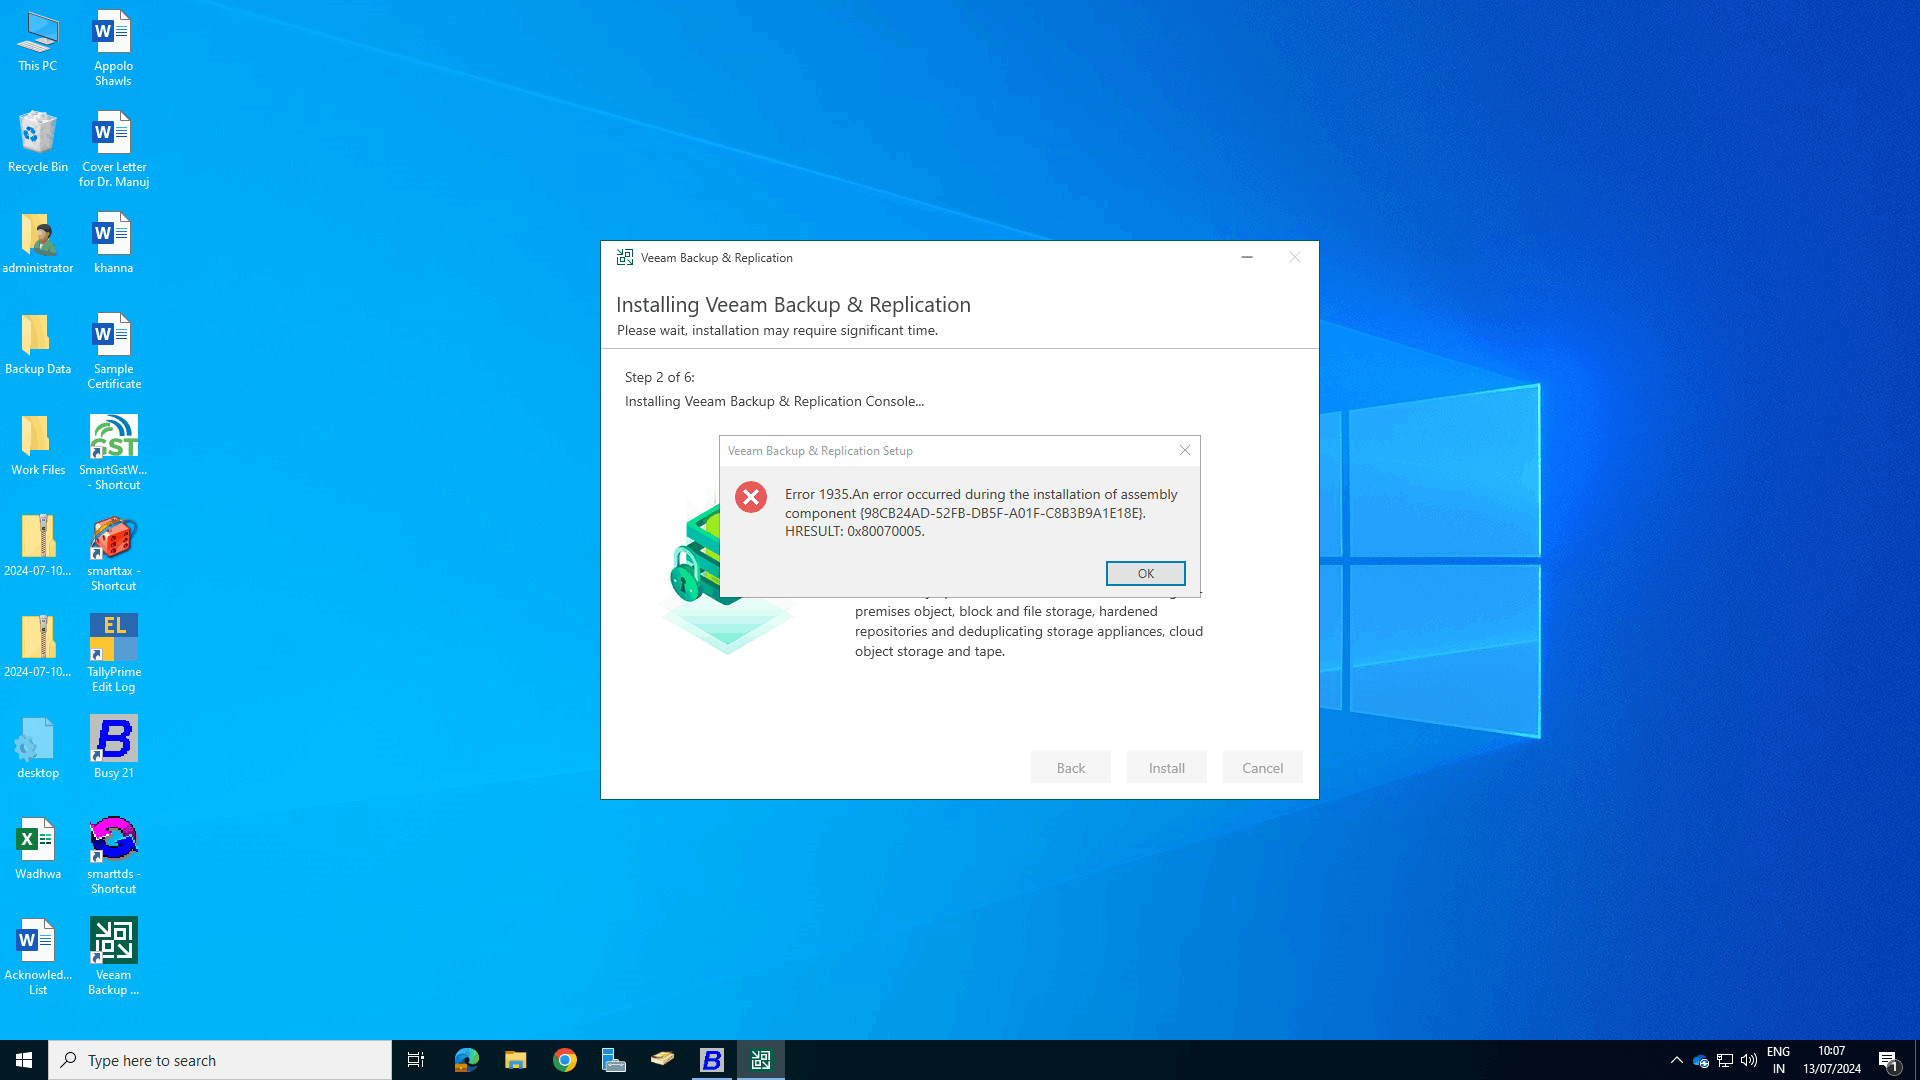Open File Explorer from the taskbar
The height and width of the screenshot is (1080, 1920).
[515, 1060]
